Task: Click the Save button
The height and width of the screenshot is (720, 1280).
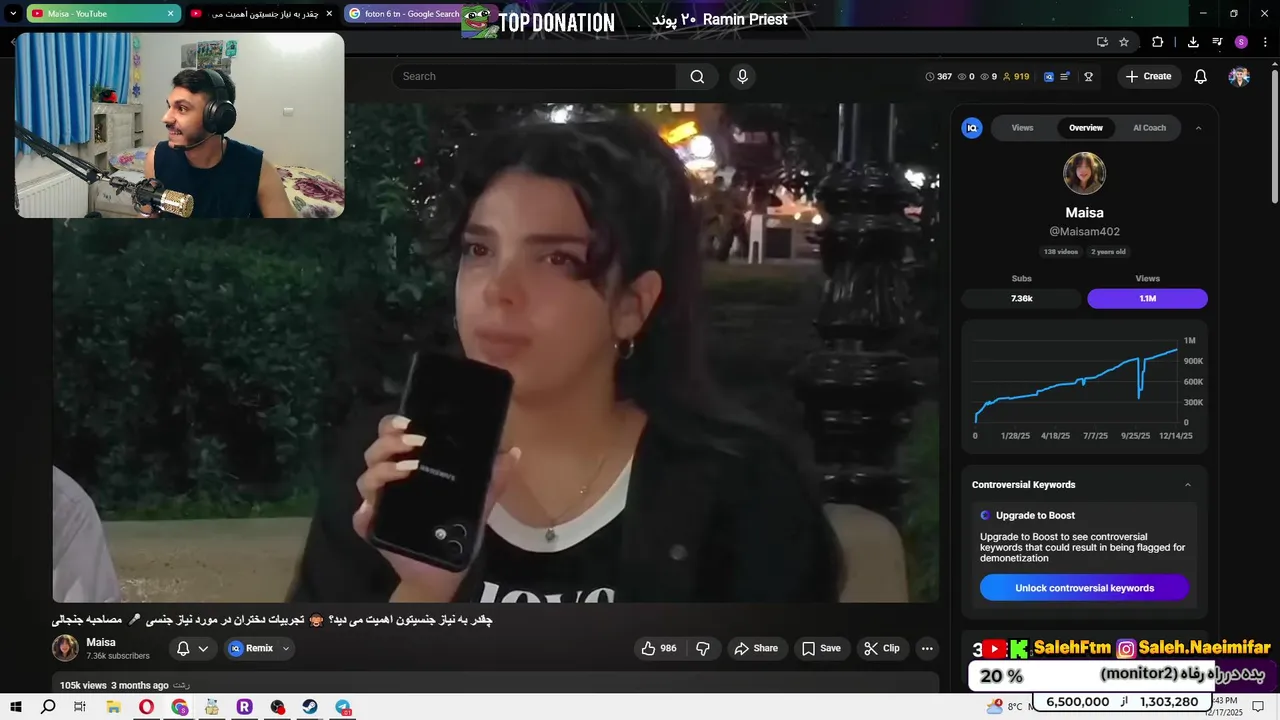Action: click(821, 648)
